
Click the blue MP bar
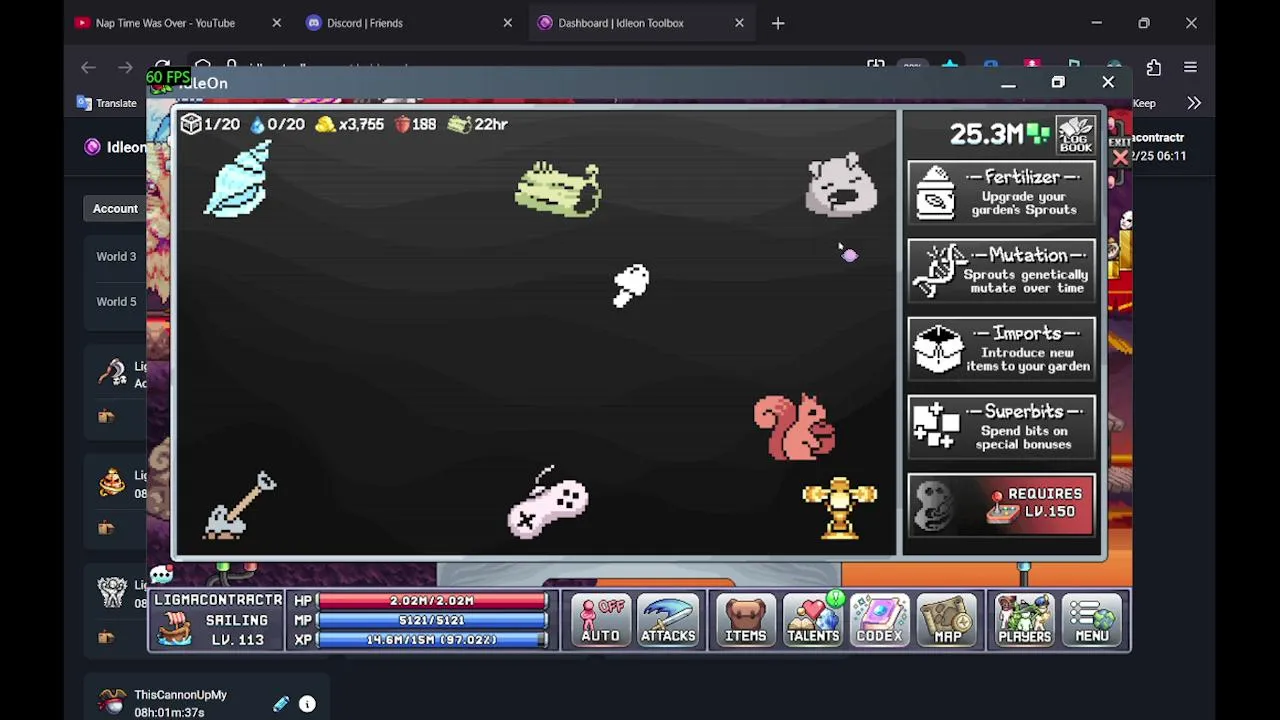432,620
